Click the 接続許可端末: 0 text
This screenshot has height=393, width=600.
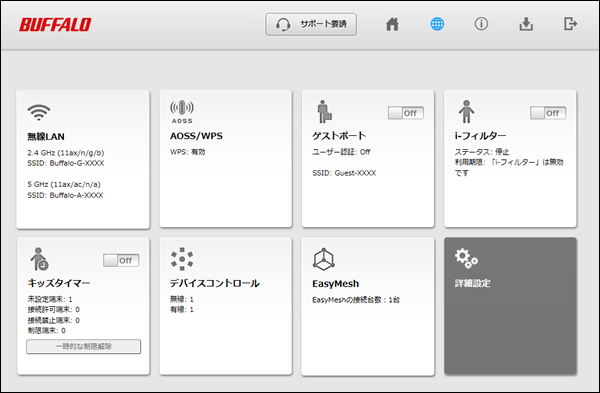(x=54, y=309)
